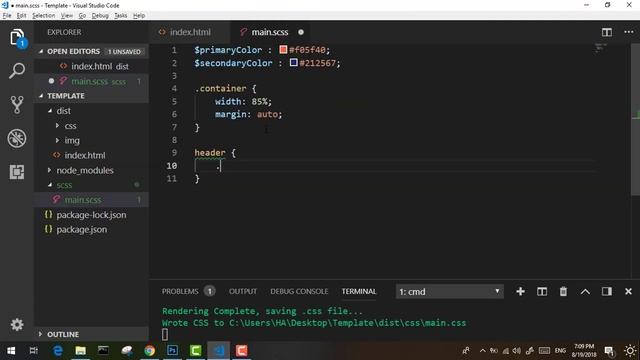Close the terminal panel

tap(628, 291)
